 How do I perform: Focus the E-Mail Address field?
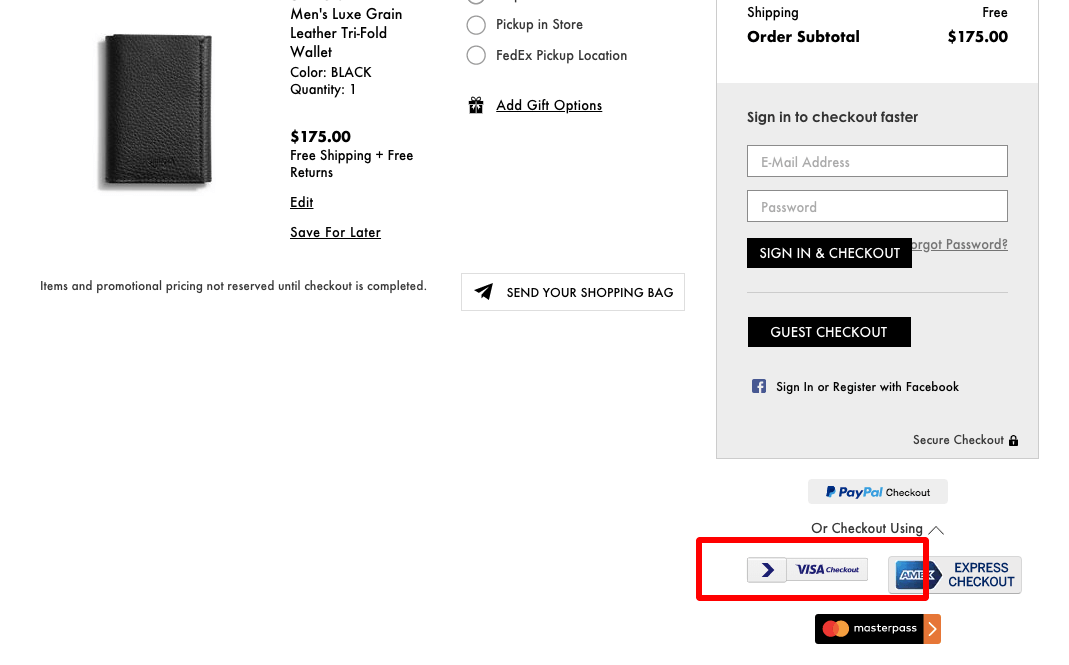[877, 162]
